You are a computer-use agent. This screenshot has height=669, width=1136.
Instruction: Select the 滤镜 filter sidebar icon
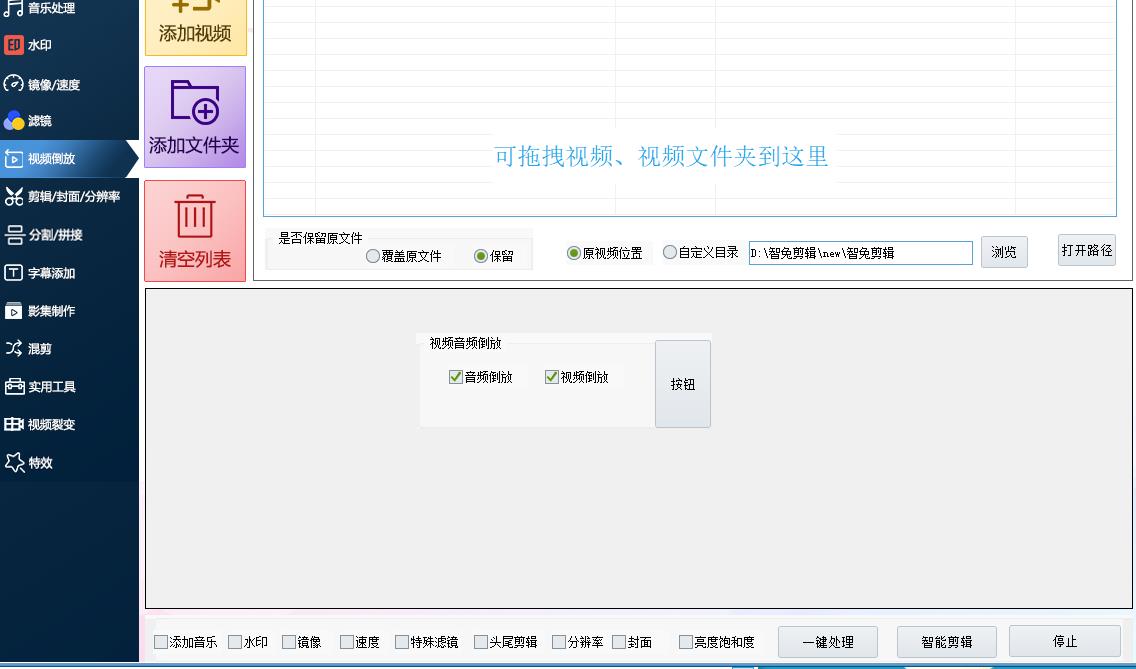[x=14, y=120]
